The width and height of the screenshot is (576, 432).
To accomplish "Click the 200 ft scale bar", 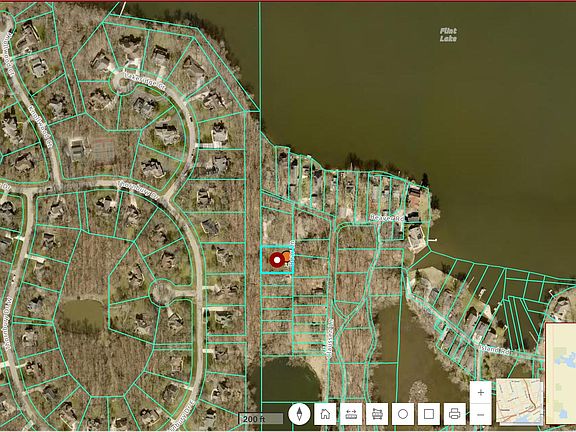I will (261, 418).
